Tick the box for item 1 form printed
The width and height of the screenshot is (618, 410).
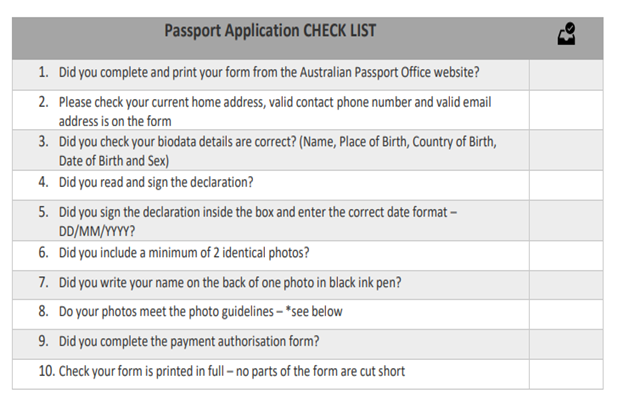(566, 73)
